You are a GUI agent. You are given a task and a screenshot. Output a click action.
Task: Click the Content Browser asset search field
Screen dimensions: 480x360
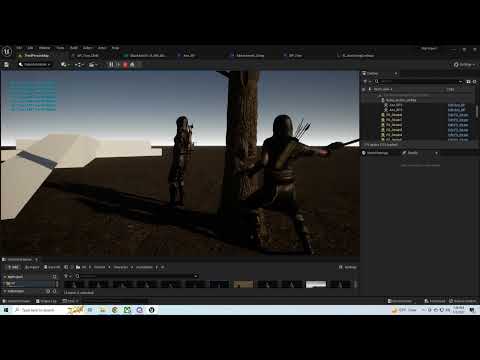click(x=137, y=276)
